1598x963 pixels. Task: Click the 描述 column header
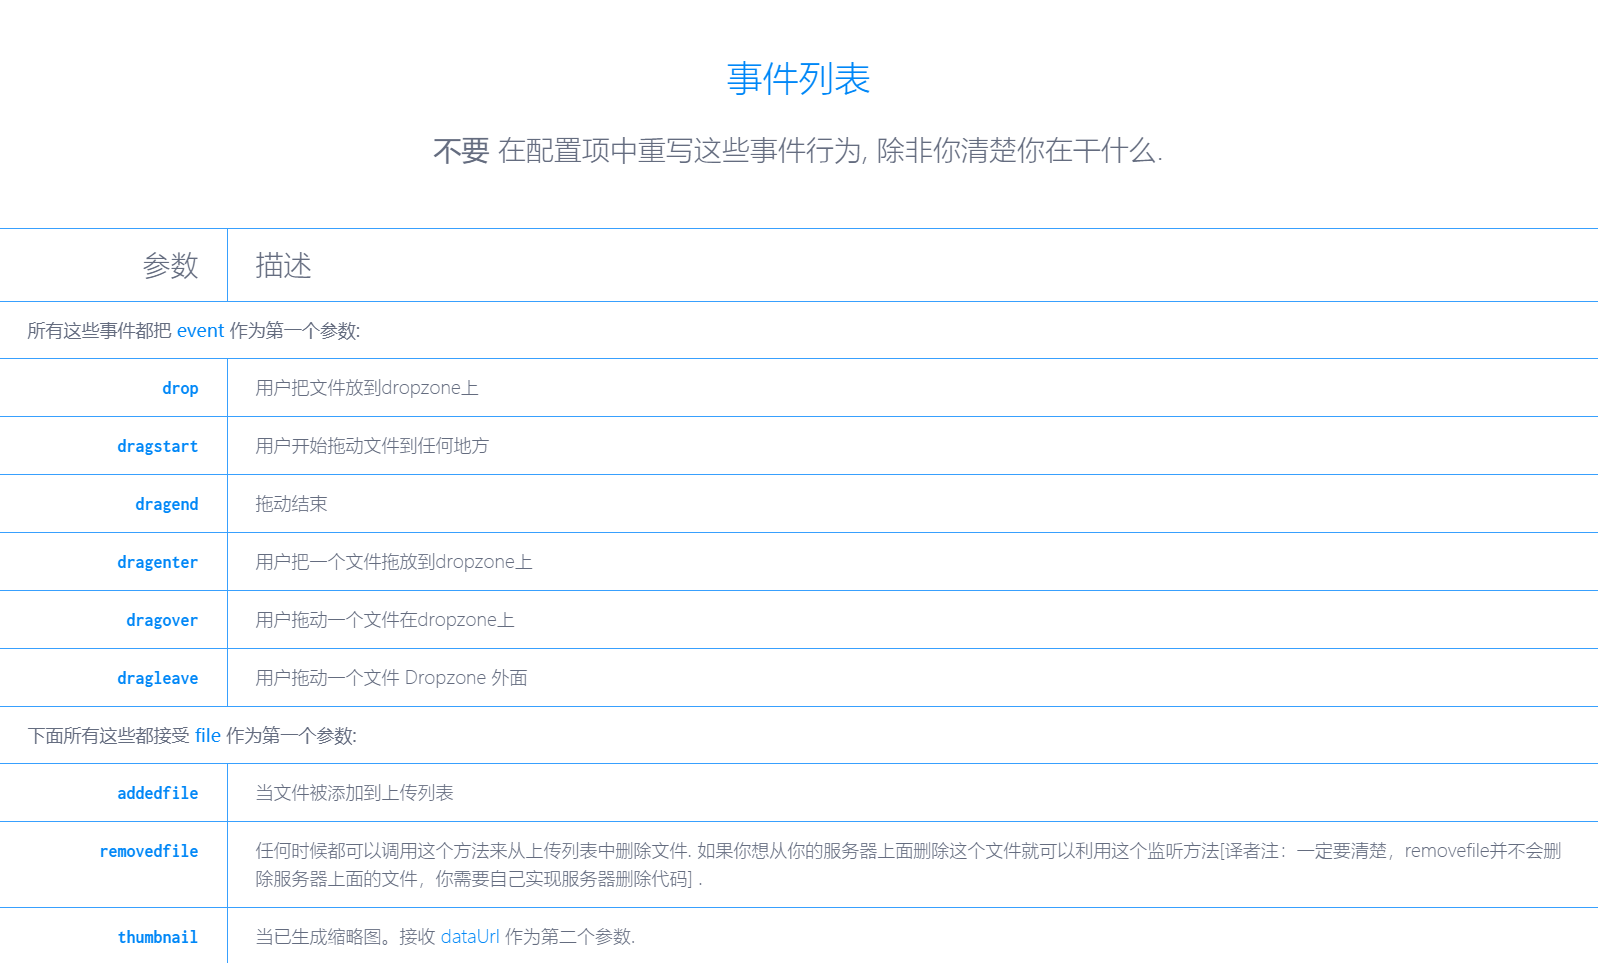283,265
